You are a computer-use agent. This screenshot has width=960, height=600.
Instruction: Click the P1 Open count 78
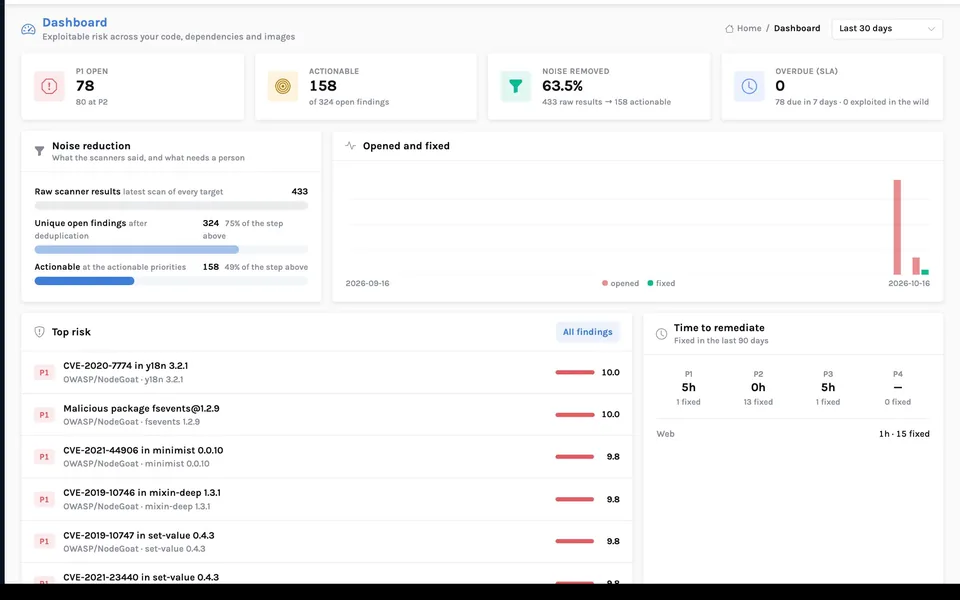(x=84, y=86)
